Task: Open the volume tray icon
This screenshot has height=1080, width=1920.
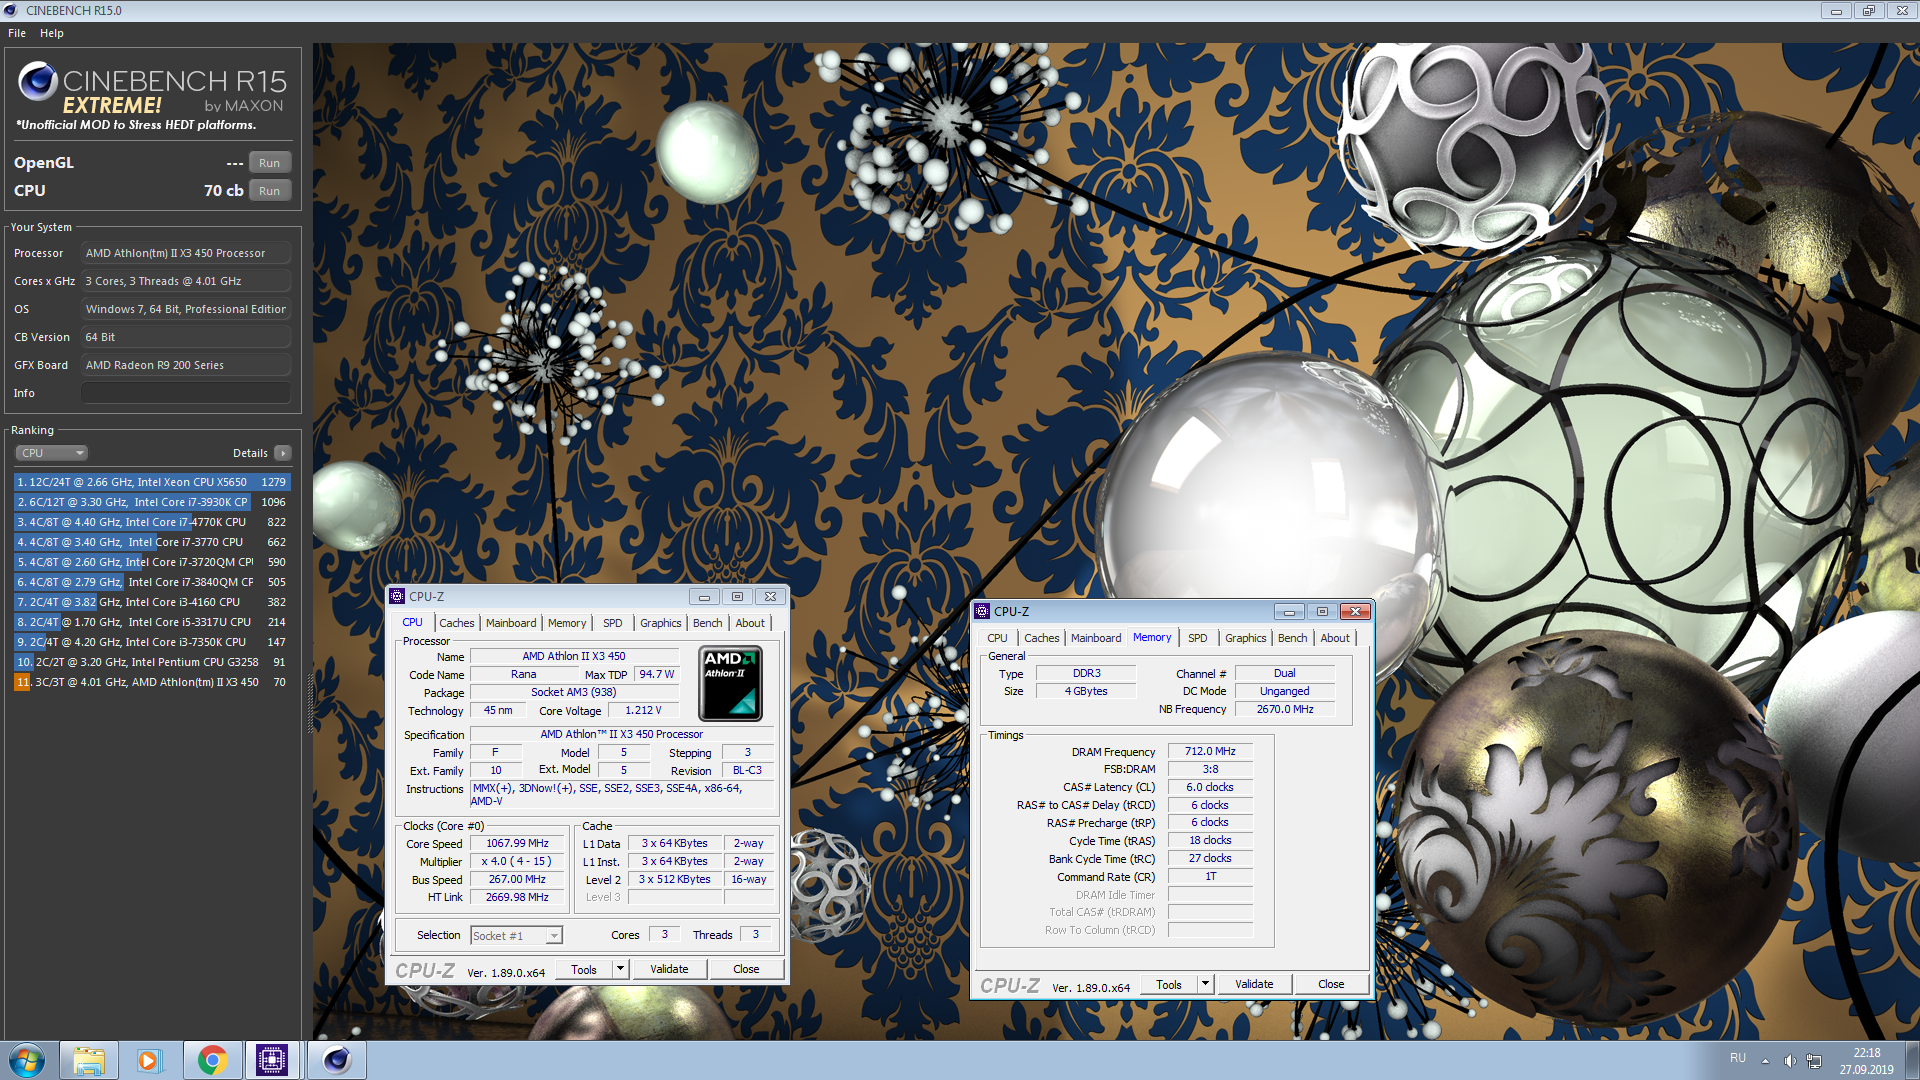Action: tap(1790, 1060)
